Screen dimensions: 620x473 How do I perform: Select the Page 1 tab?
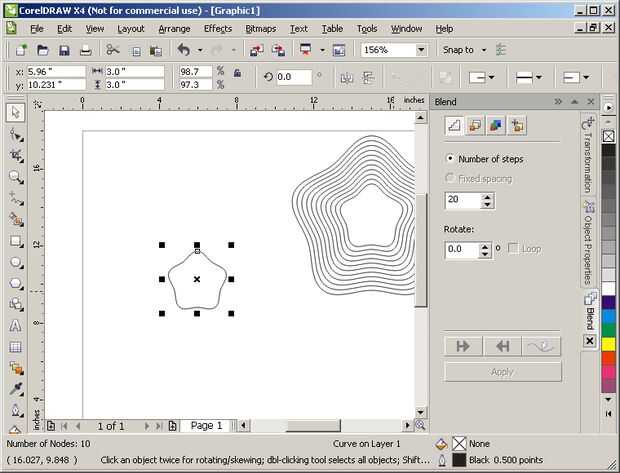tap(206, 426)
